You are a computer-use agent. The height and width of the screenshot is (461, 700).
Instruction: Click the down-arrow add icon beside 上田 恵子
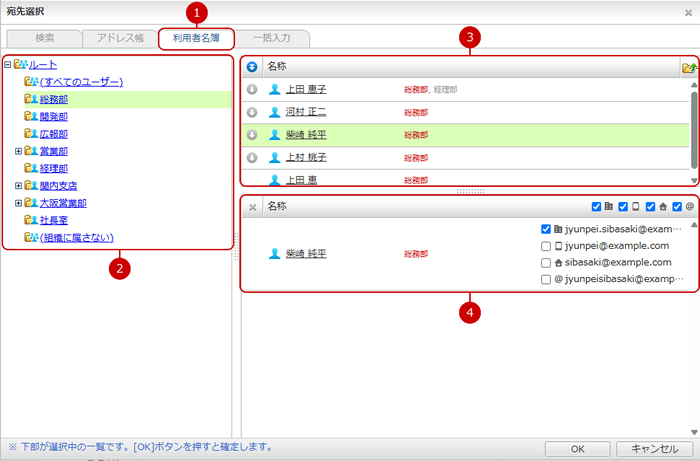click(x=252, y=89)
